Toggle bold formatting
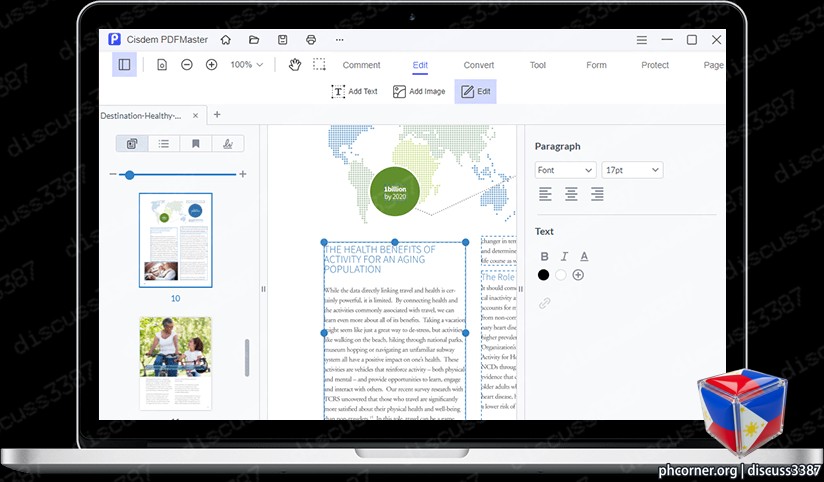This screenshot has height=482, width=824. click(544, 257)
